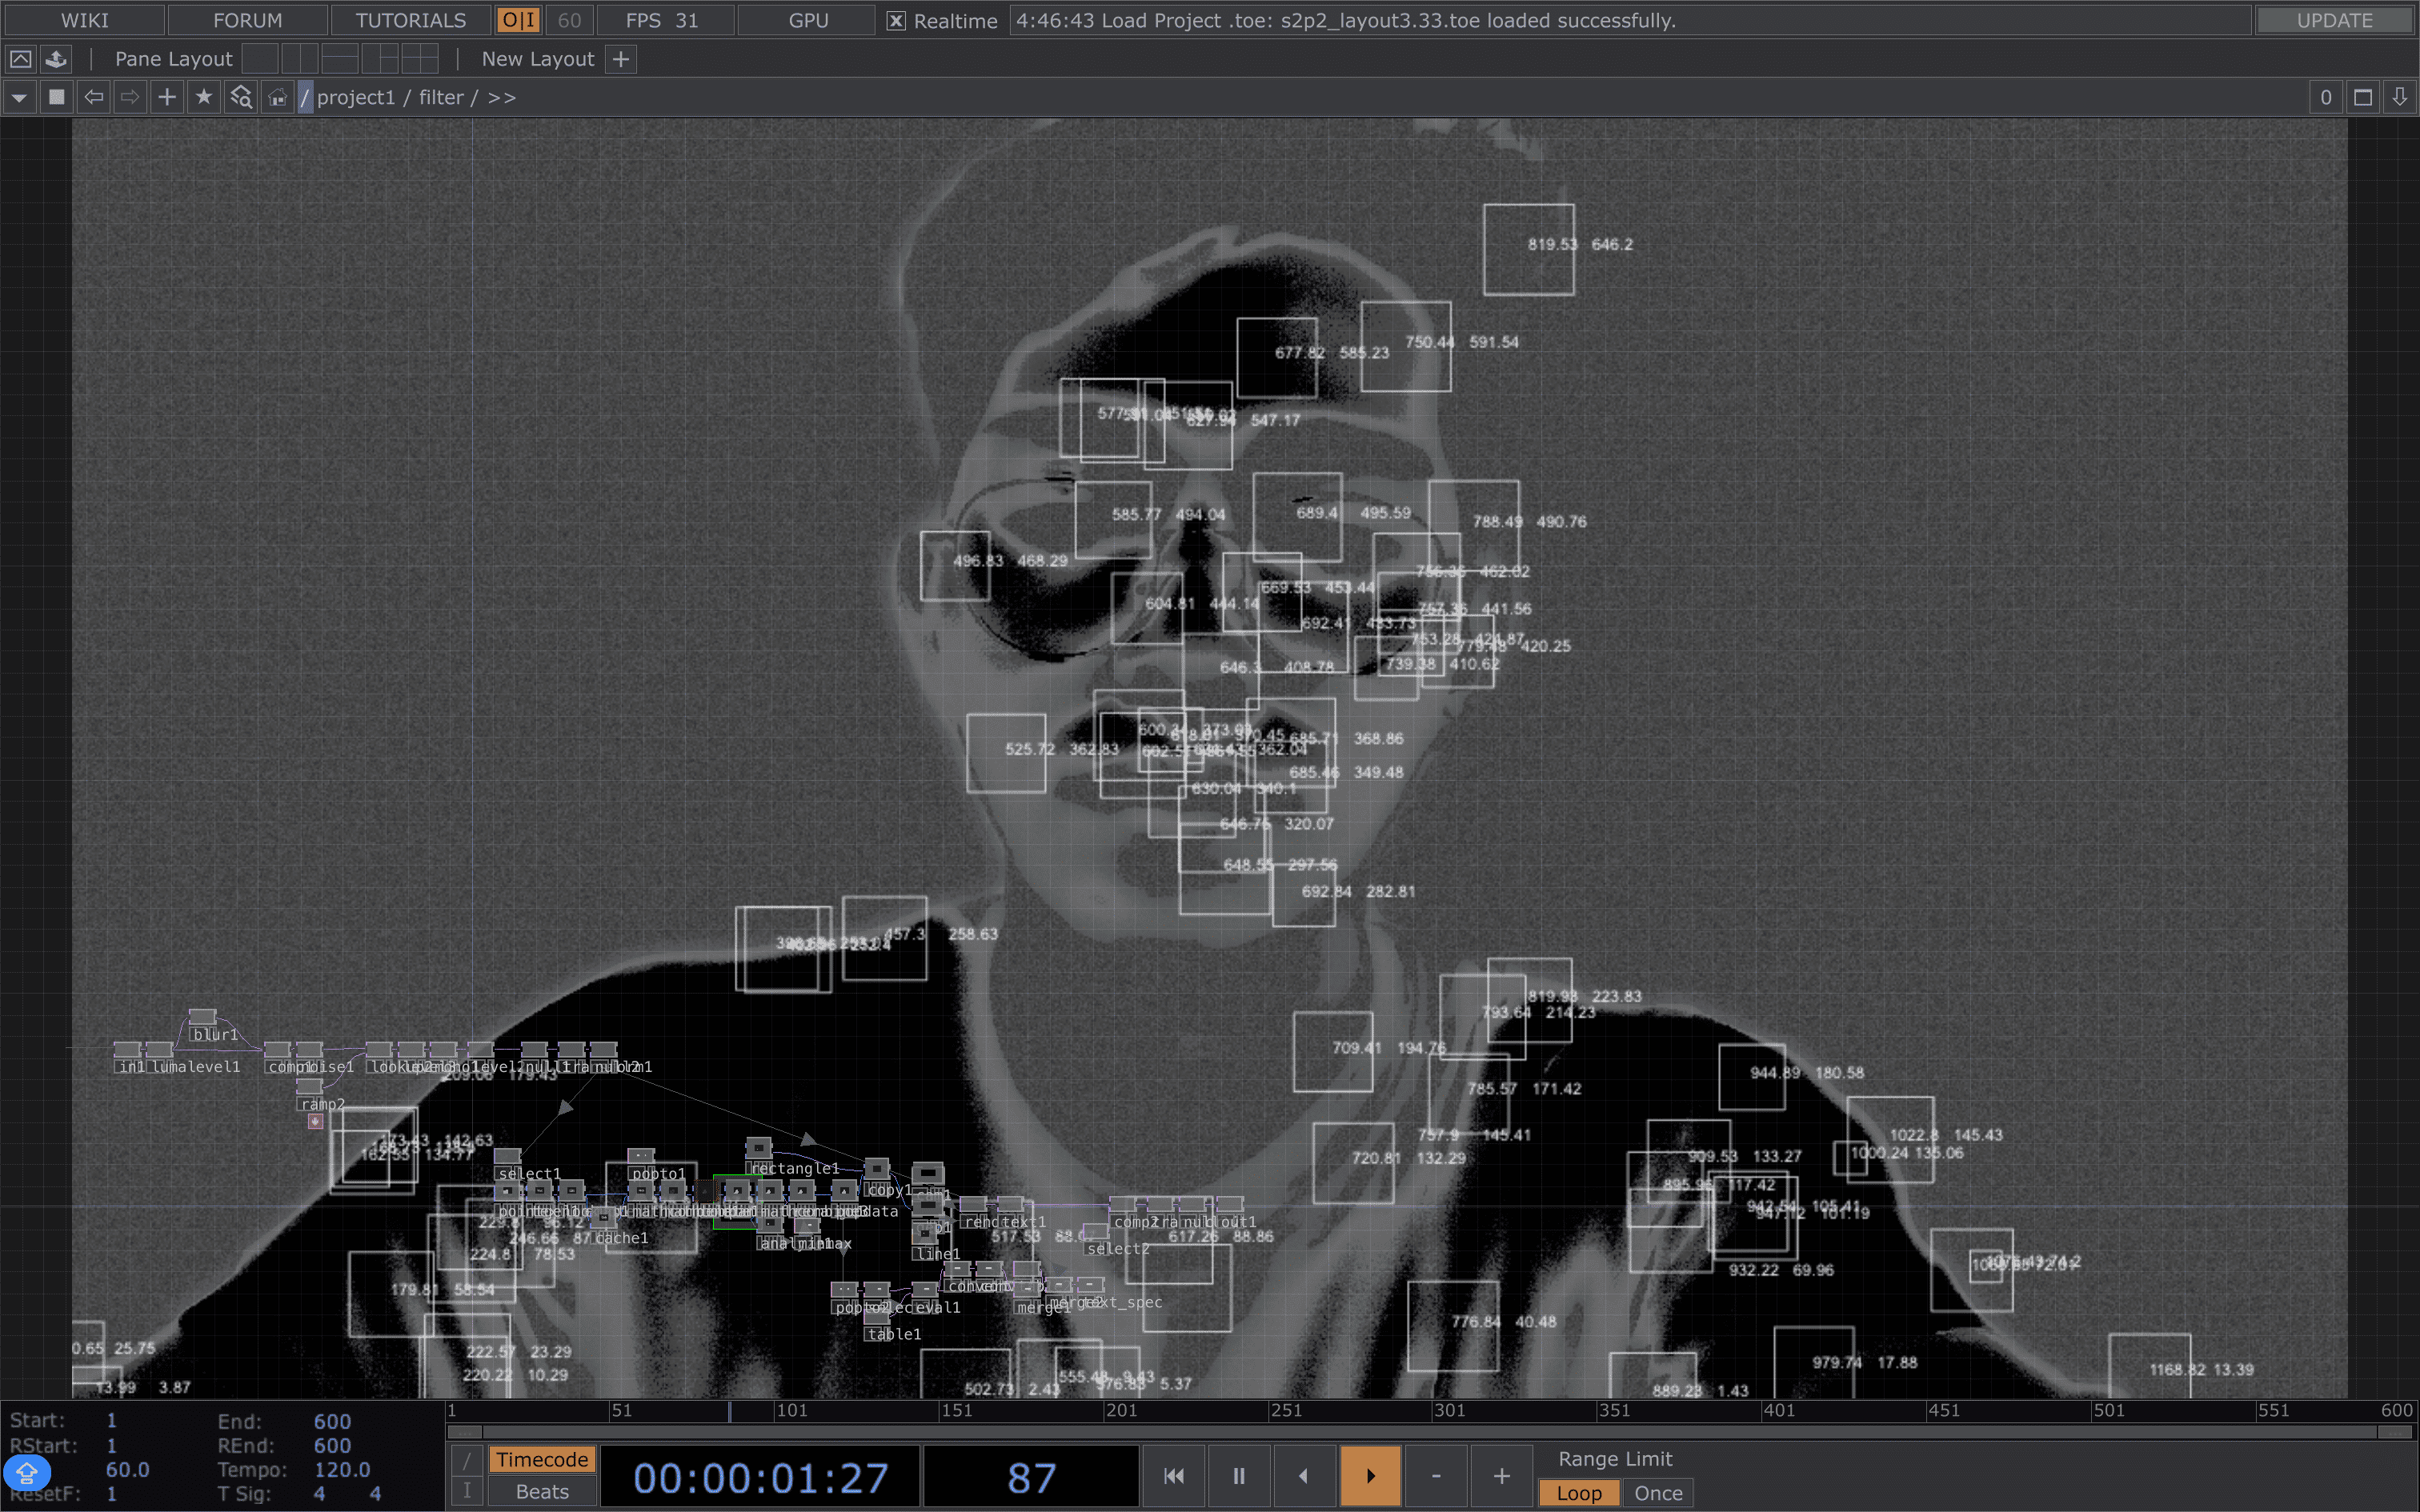Go back with the left arrow icon

[94, 97]
